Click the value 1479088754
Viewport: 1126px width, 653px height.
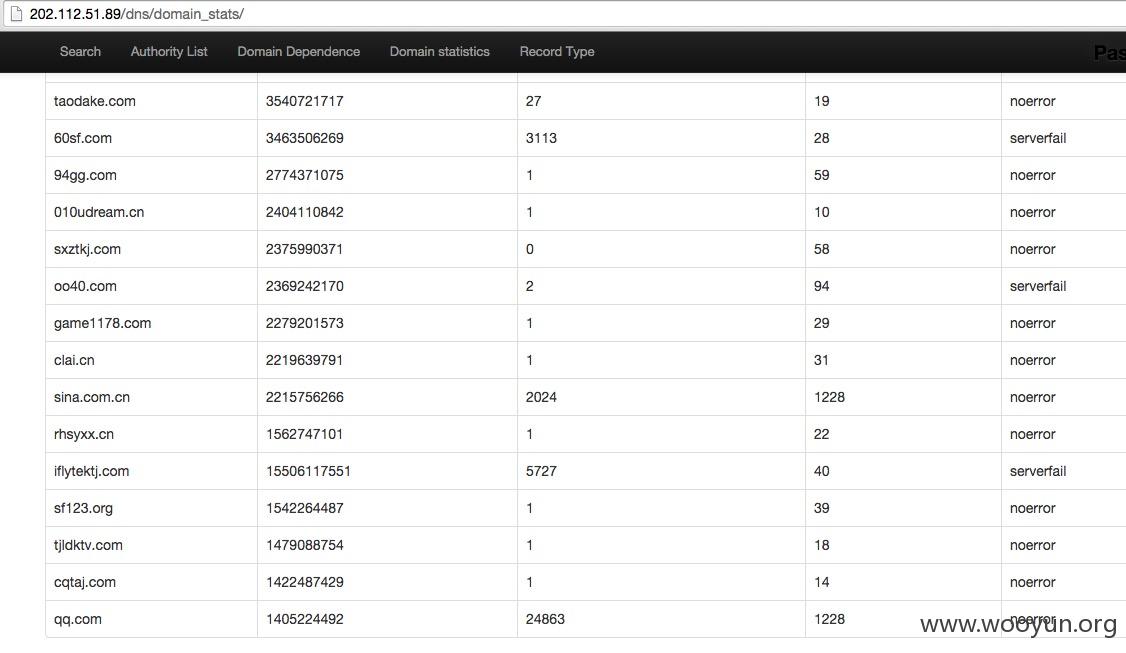click(304, 545)
